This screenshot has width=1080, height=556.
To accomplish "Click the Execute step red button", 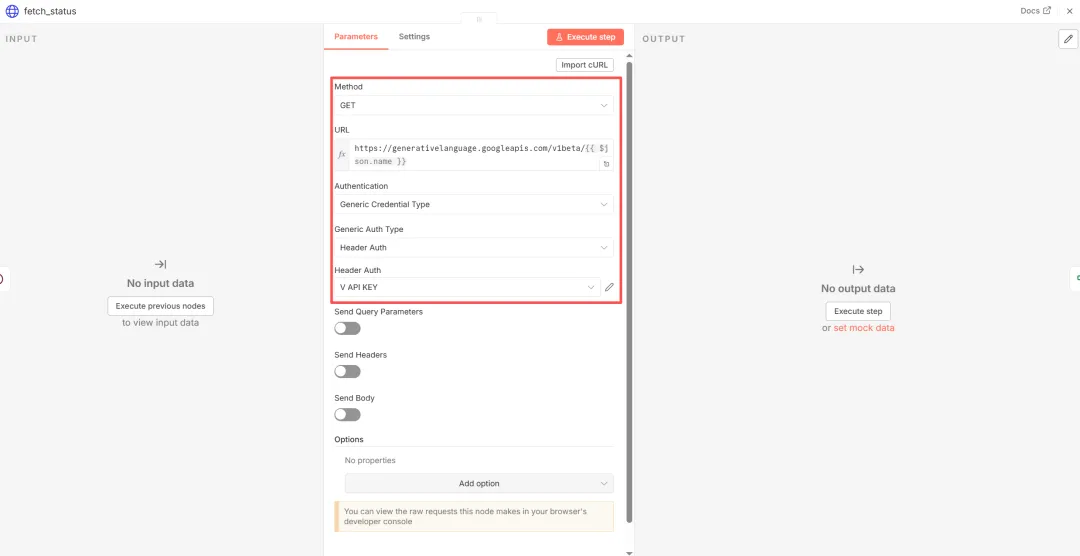I will coord(585,37).
